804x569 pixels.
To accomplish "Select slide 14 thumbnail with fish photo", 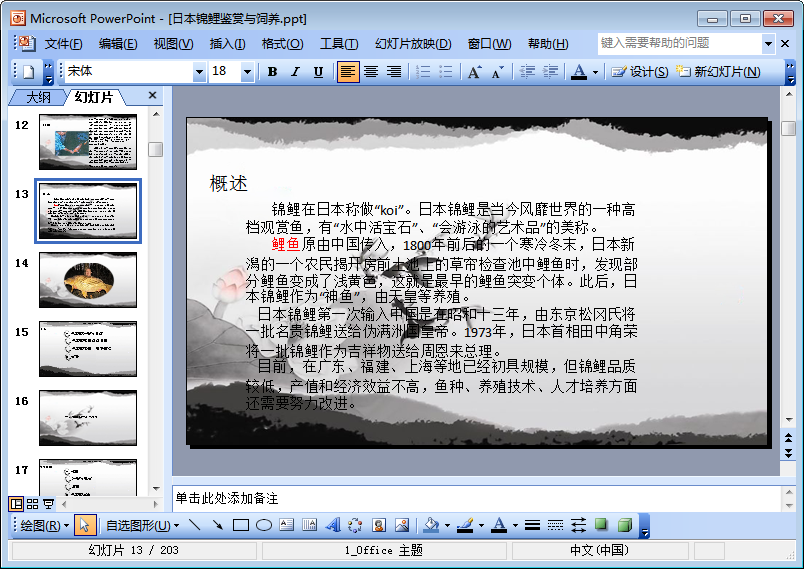I will coord(88,280).
